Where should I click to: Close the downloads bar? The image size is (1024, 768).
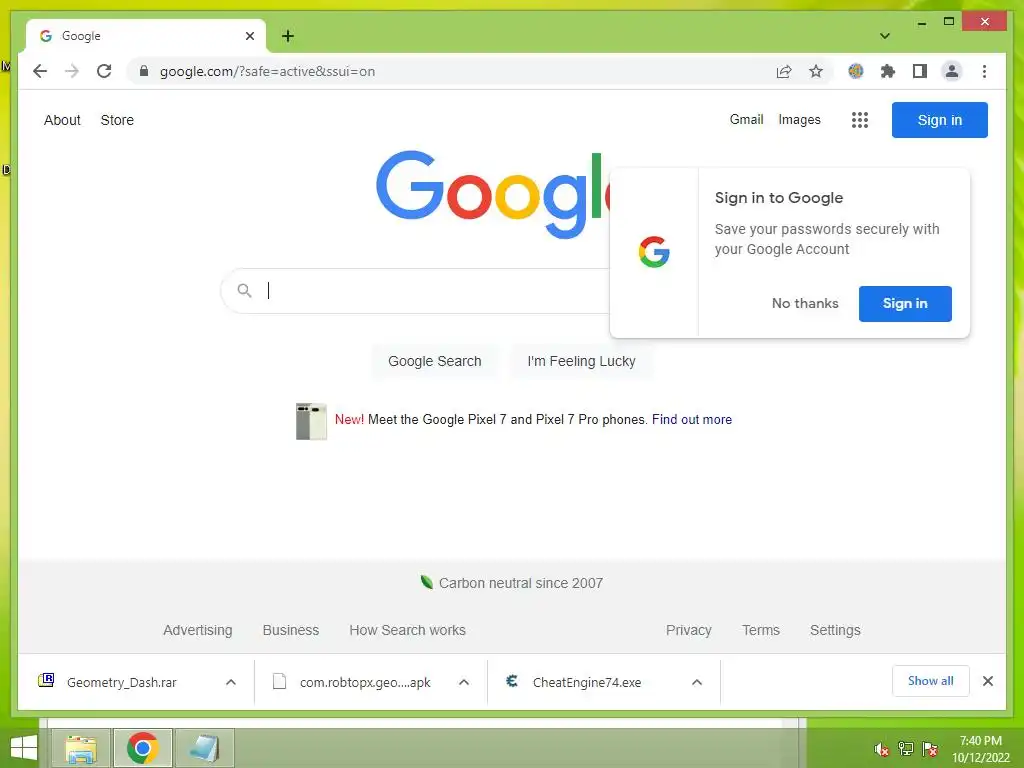click(987, 681)
